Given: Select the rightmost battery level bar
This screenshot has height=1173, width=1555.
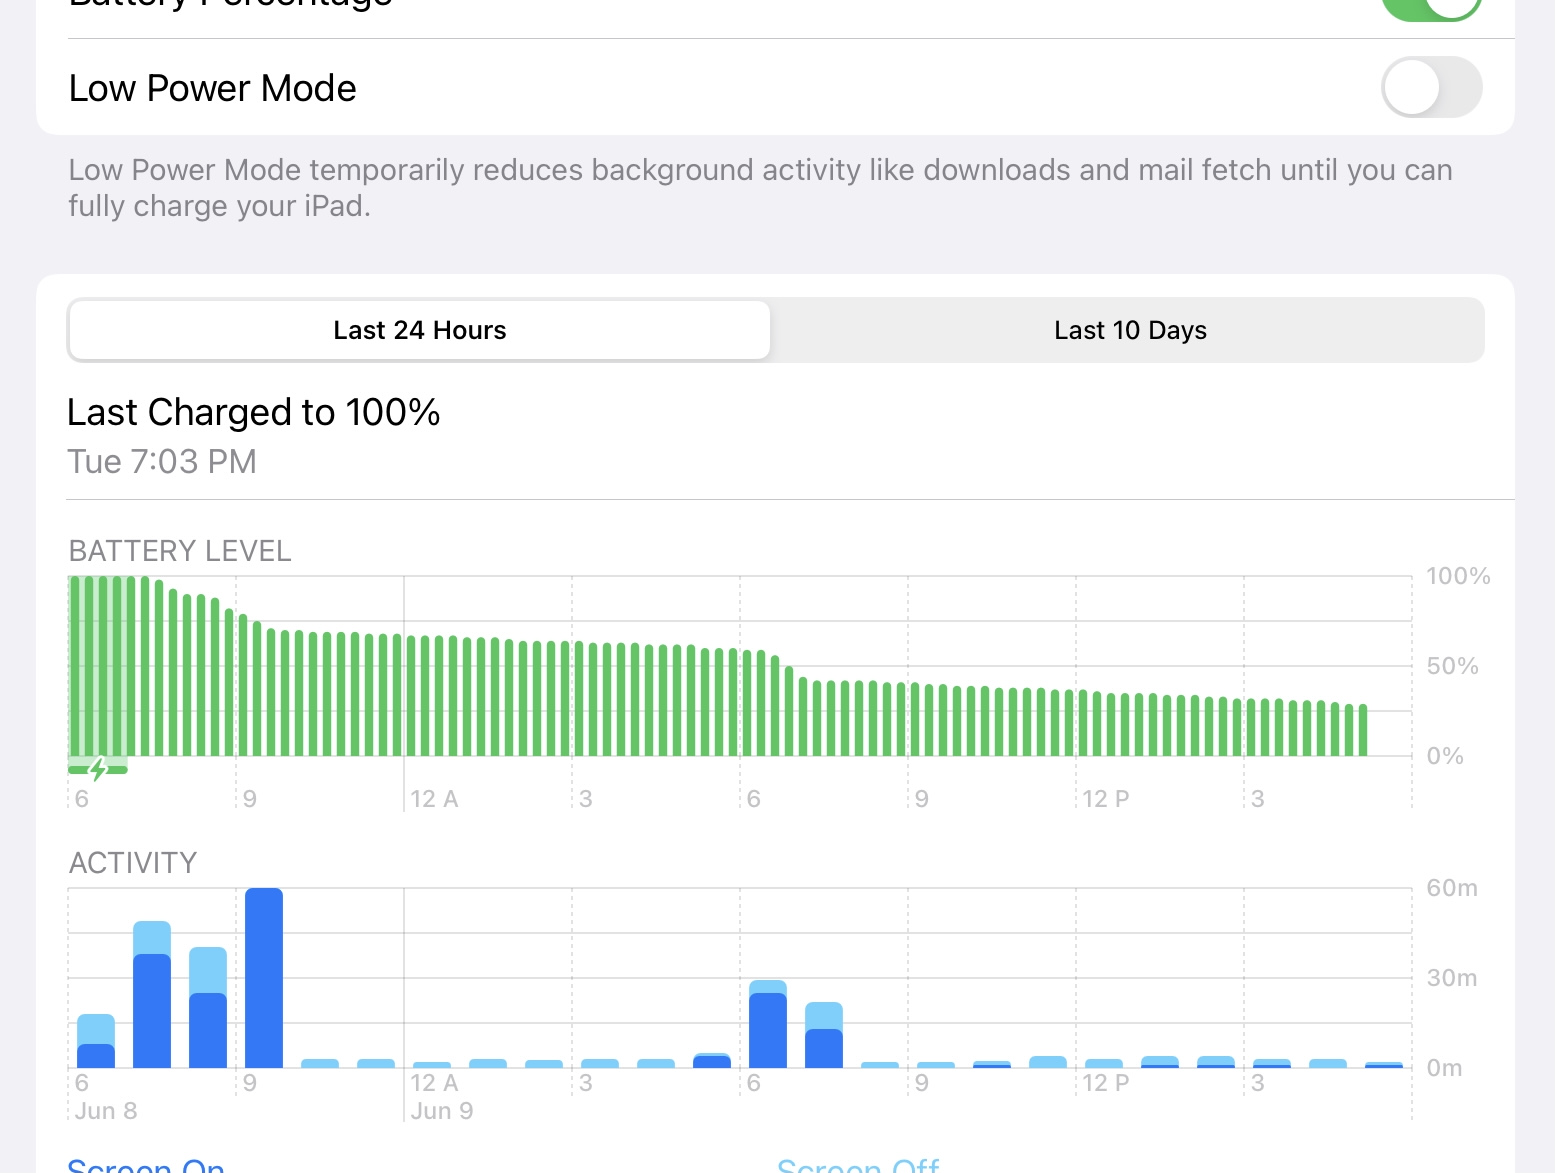Looking at the screenshot, I should tap(1362, 730).
